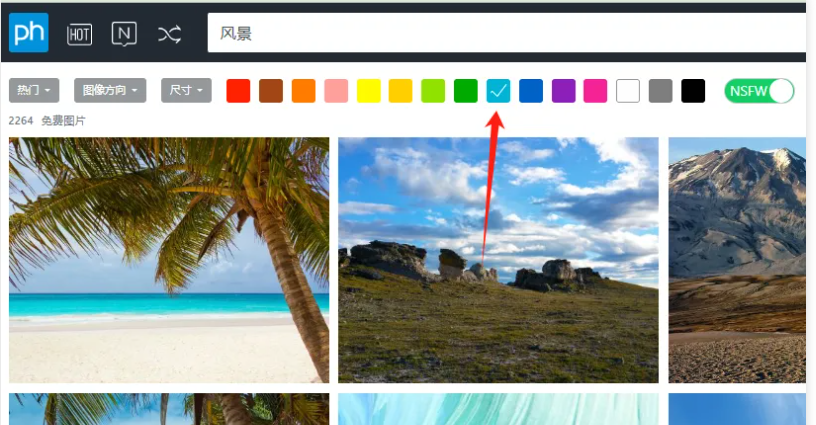The height and width of the screenshot is (425, 816).
Task: Open the 图像方向 orientation dropdown
Action: click(110, 91)
